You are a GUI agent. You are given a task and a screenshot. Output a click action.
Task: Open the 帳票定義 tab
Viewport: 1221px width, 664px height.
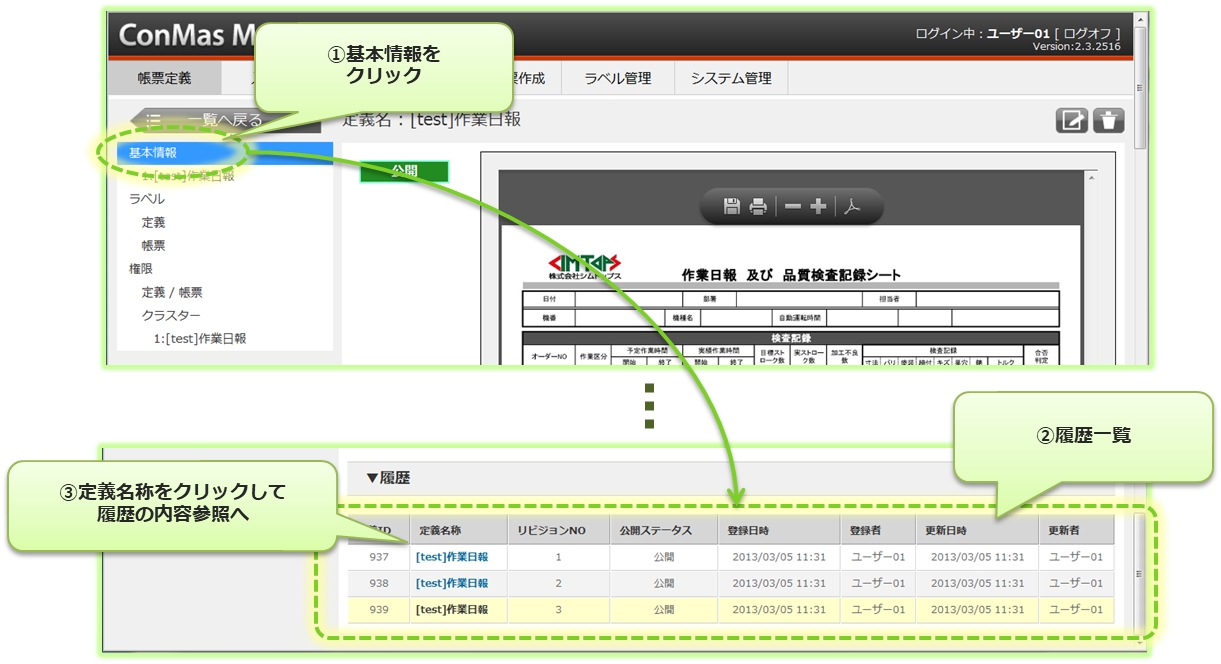click(164, 78)
